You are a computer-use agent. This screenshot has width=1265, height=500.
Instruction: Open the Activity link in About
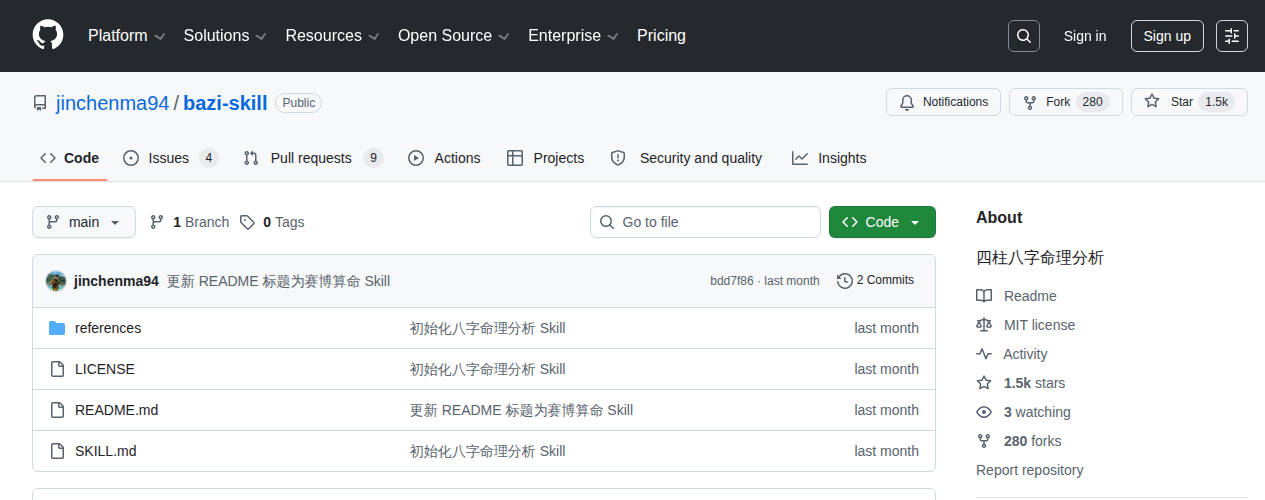point(1026,354)
